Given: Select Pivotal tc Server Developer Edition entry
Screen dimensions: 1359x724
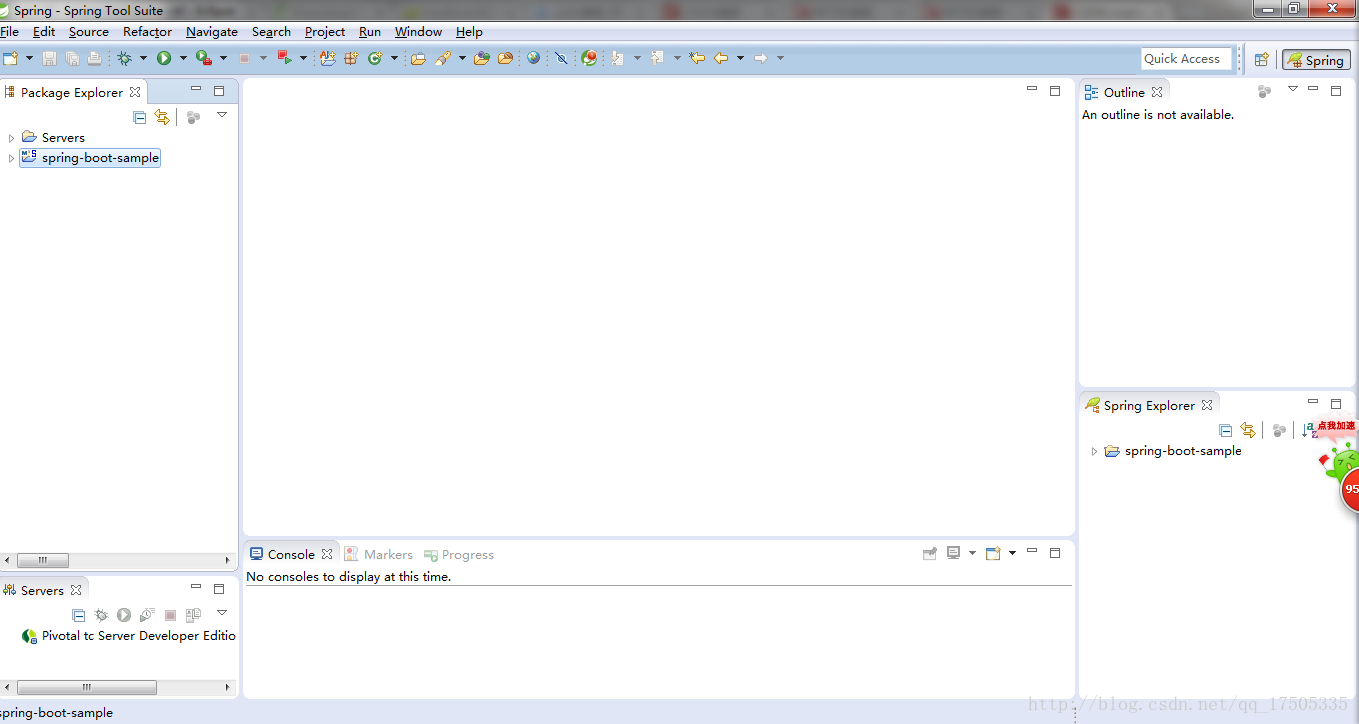Looking at the screenshot, I should pos(129,636).
